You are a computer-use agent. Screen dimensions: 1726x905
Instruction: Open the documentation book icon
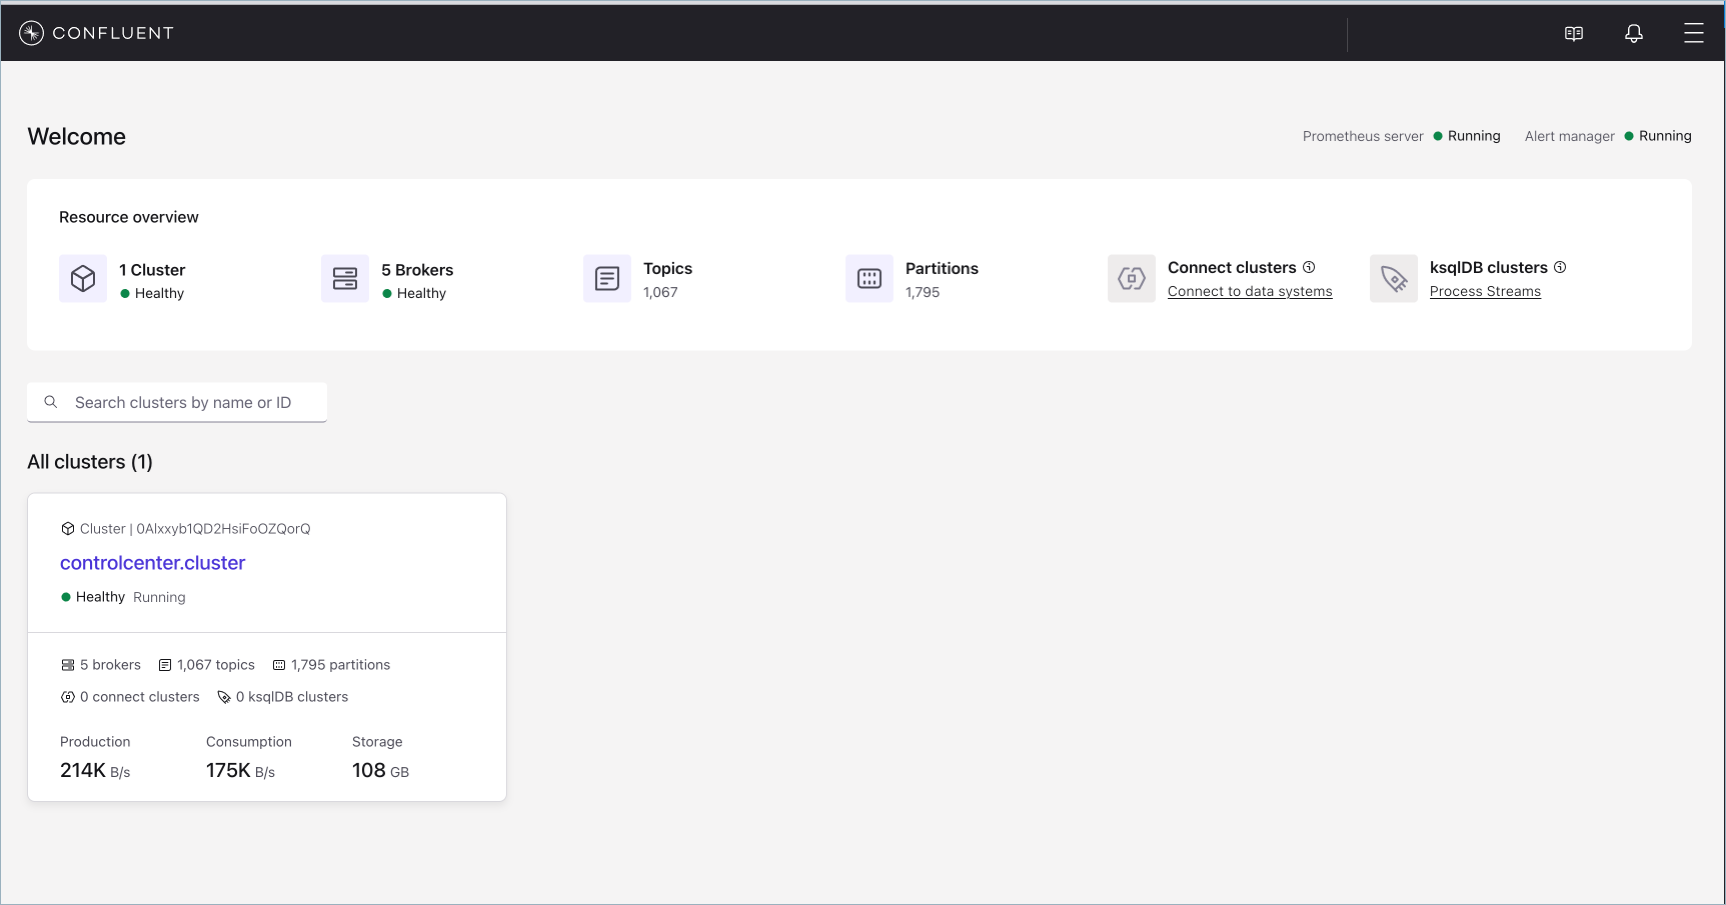(1573, 34)
